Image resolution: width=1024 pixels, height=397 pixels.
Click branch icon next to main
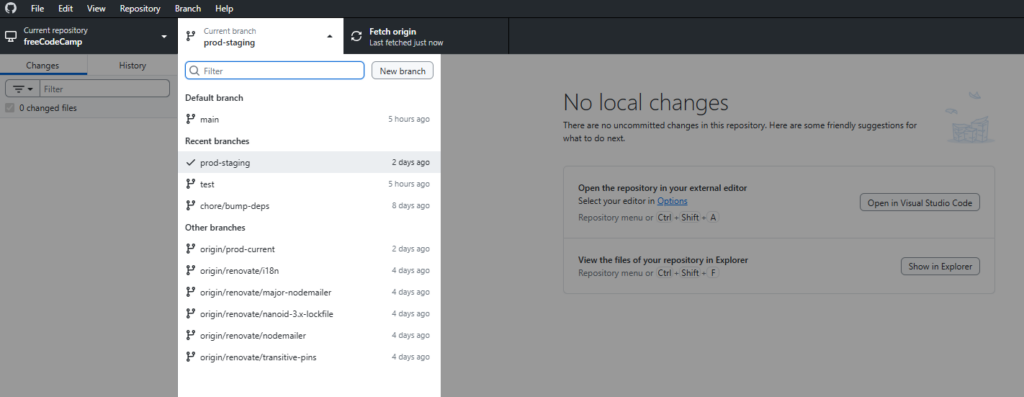coord(190,119)
